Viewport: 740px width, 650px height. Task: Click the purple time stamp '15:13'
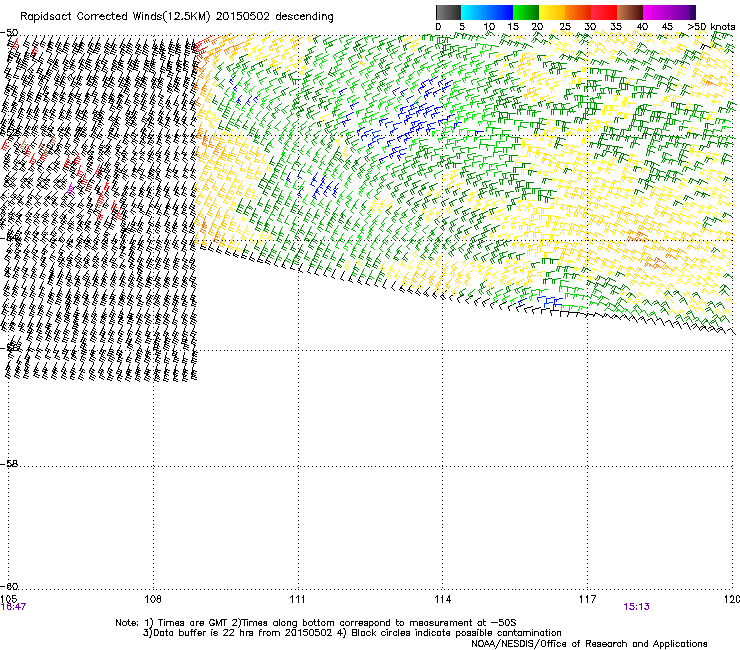636,607
